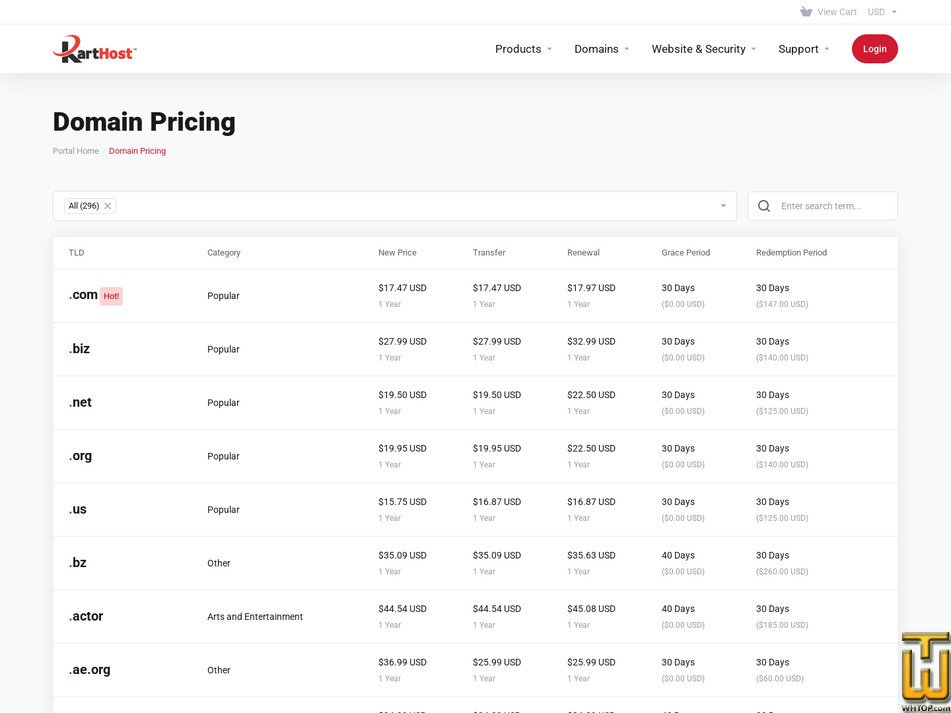Remove the All (296) filter tag
Image resolution: width=951 pixels, height=713 pixels.
click(107, 206)
